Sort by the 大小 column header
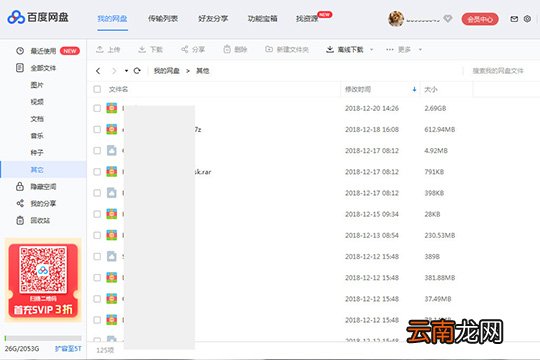 (x=431, y=90)
